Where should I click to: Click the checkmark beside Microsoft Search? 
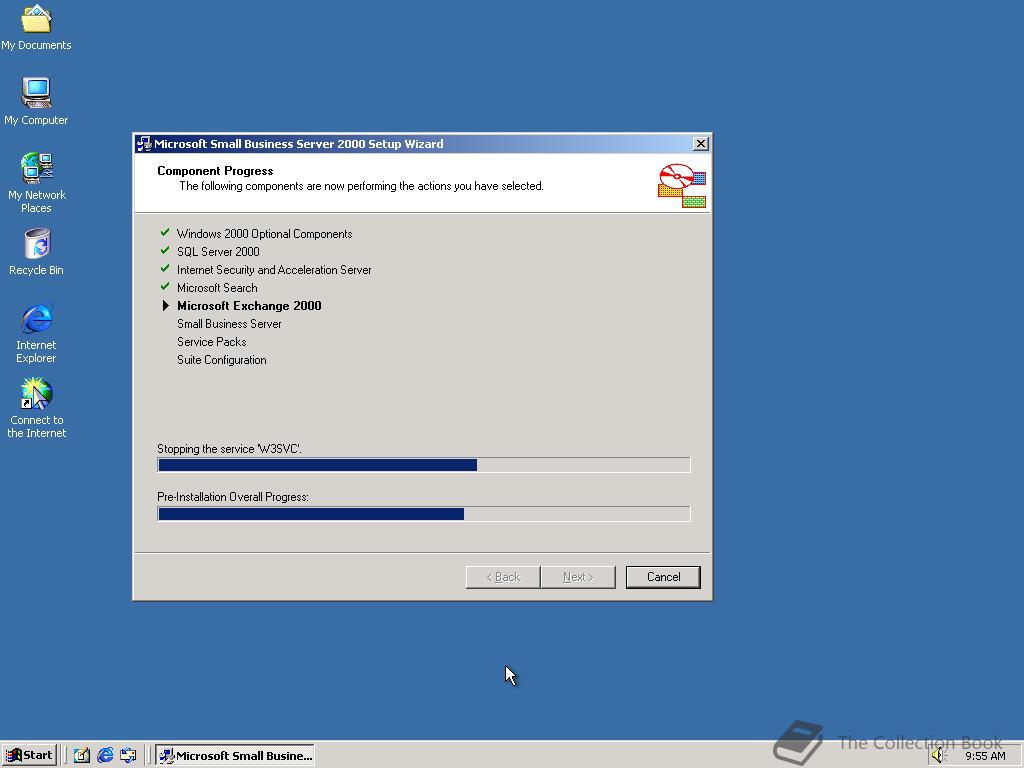tap(165, 287)
